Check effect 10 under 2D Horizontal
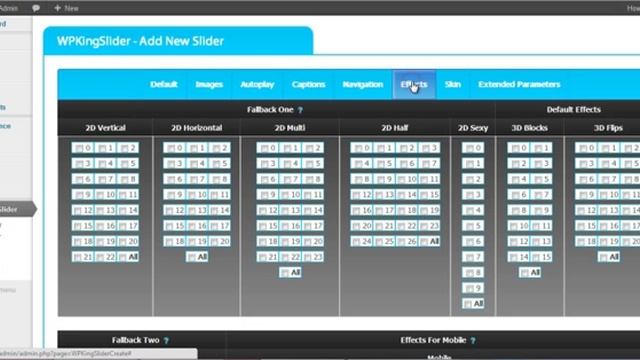The width and height of the screenshot is (640, 360). tap(192, 195)
